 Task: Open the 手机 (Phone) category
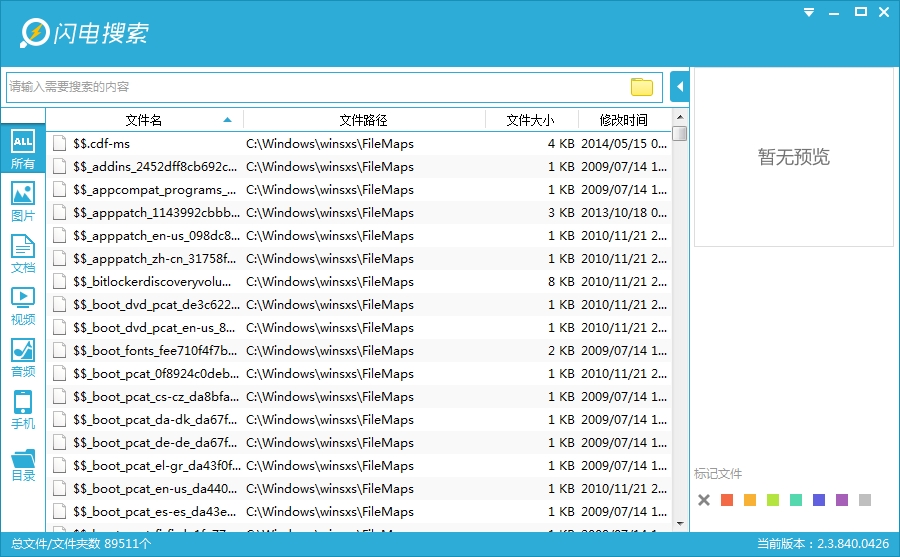[22, 408]
